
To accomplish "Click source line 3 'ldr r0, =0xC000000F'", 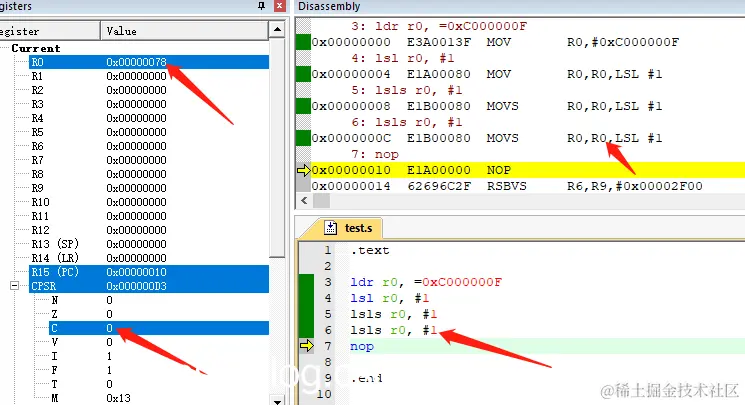I will point(426,282).
